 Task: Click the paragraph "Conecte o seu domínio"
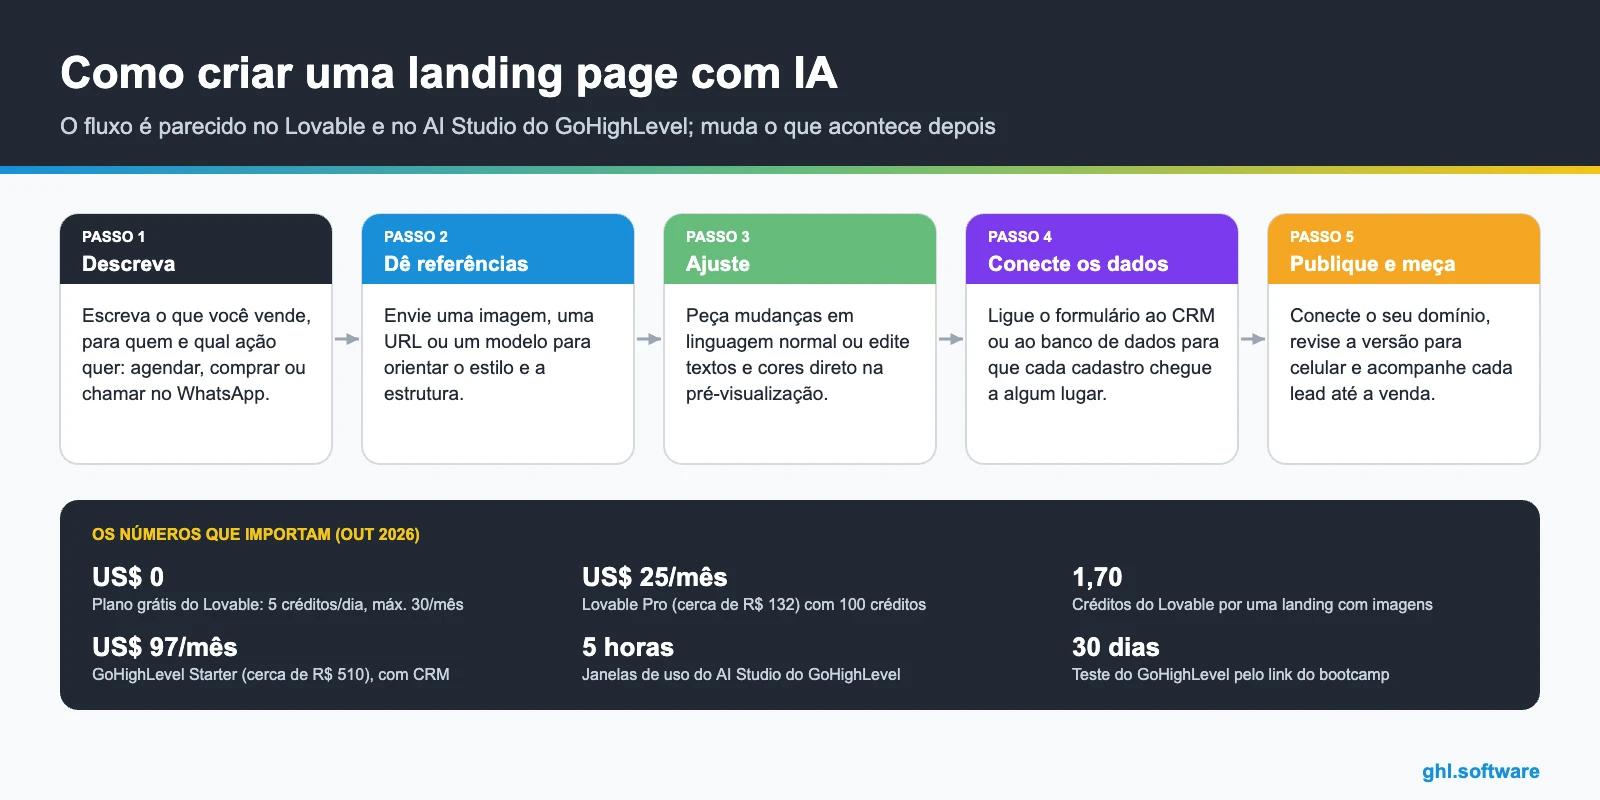click(1401, 354)
